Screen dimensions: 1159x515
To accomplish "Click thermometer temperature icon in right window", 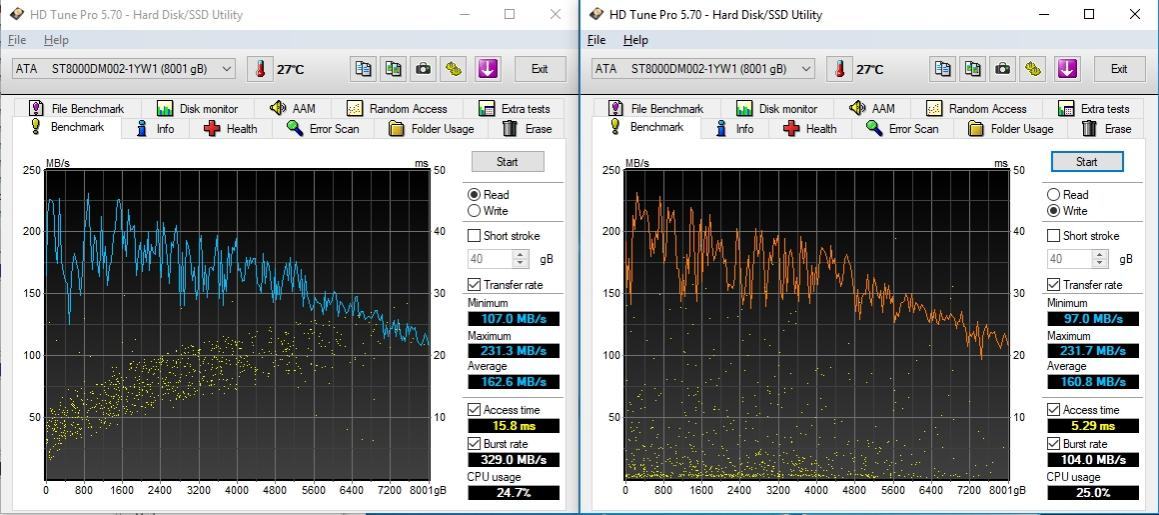I will point(839,69).
